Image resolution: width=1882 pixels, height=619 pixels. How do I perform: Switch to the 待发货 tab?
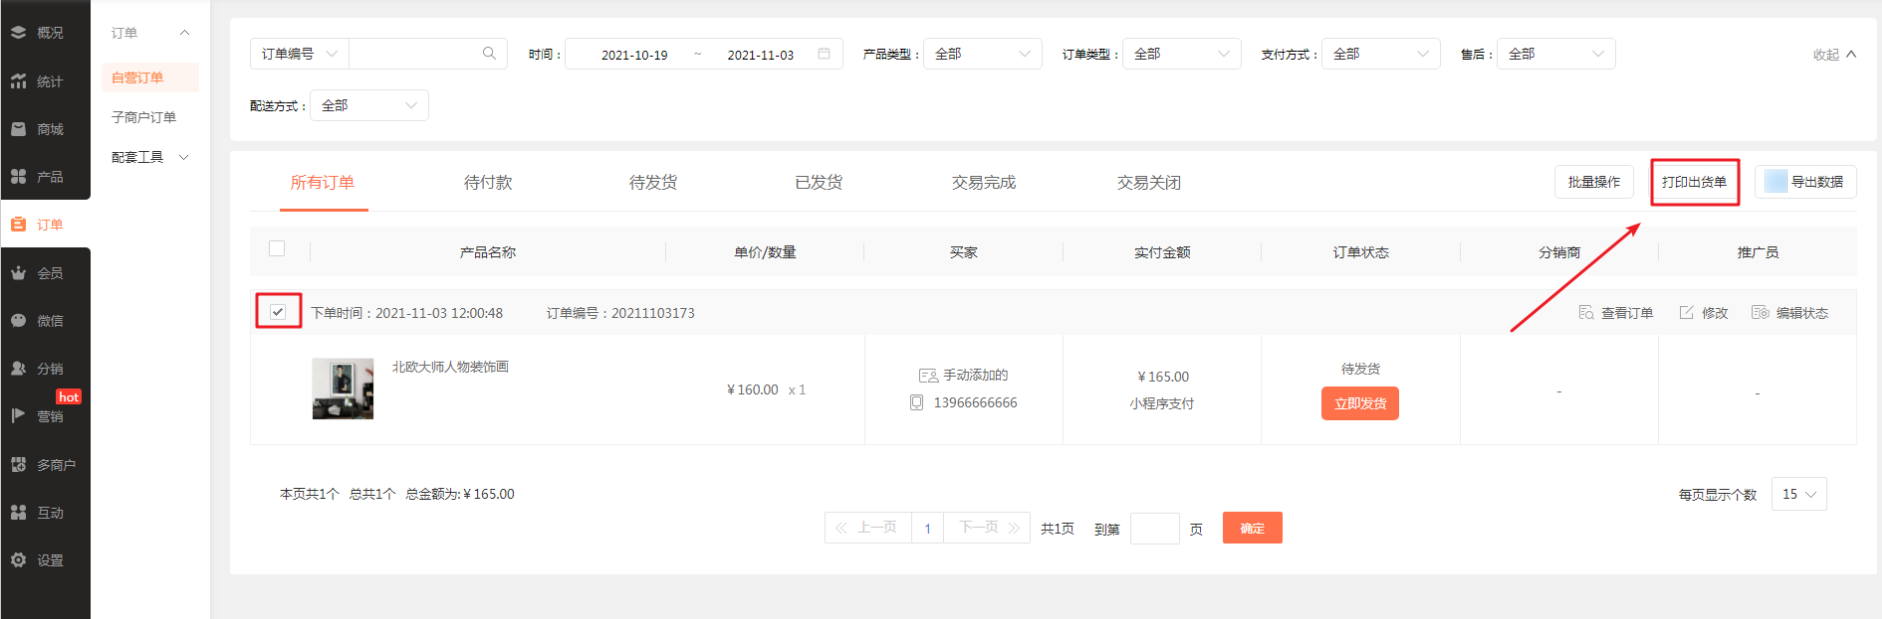pyautogui.click(x=653, y=183)
